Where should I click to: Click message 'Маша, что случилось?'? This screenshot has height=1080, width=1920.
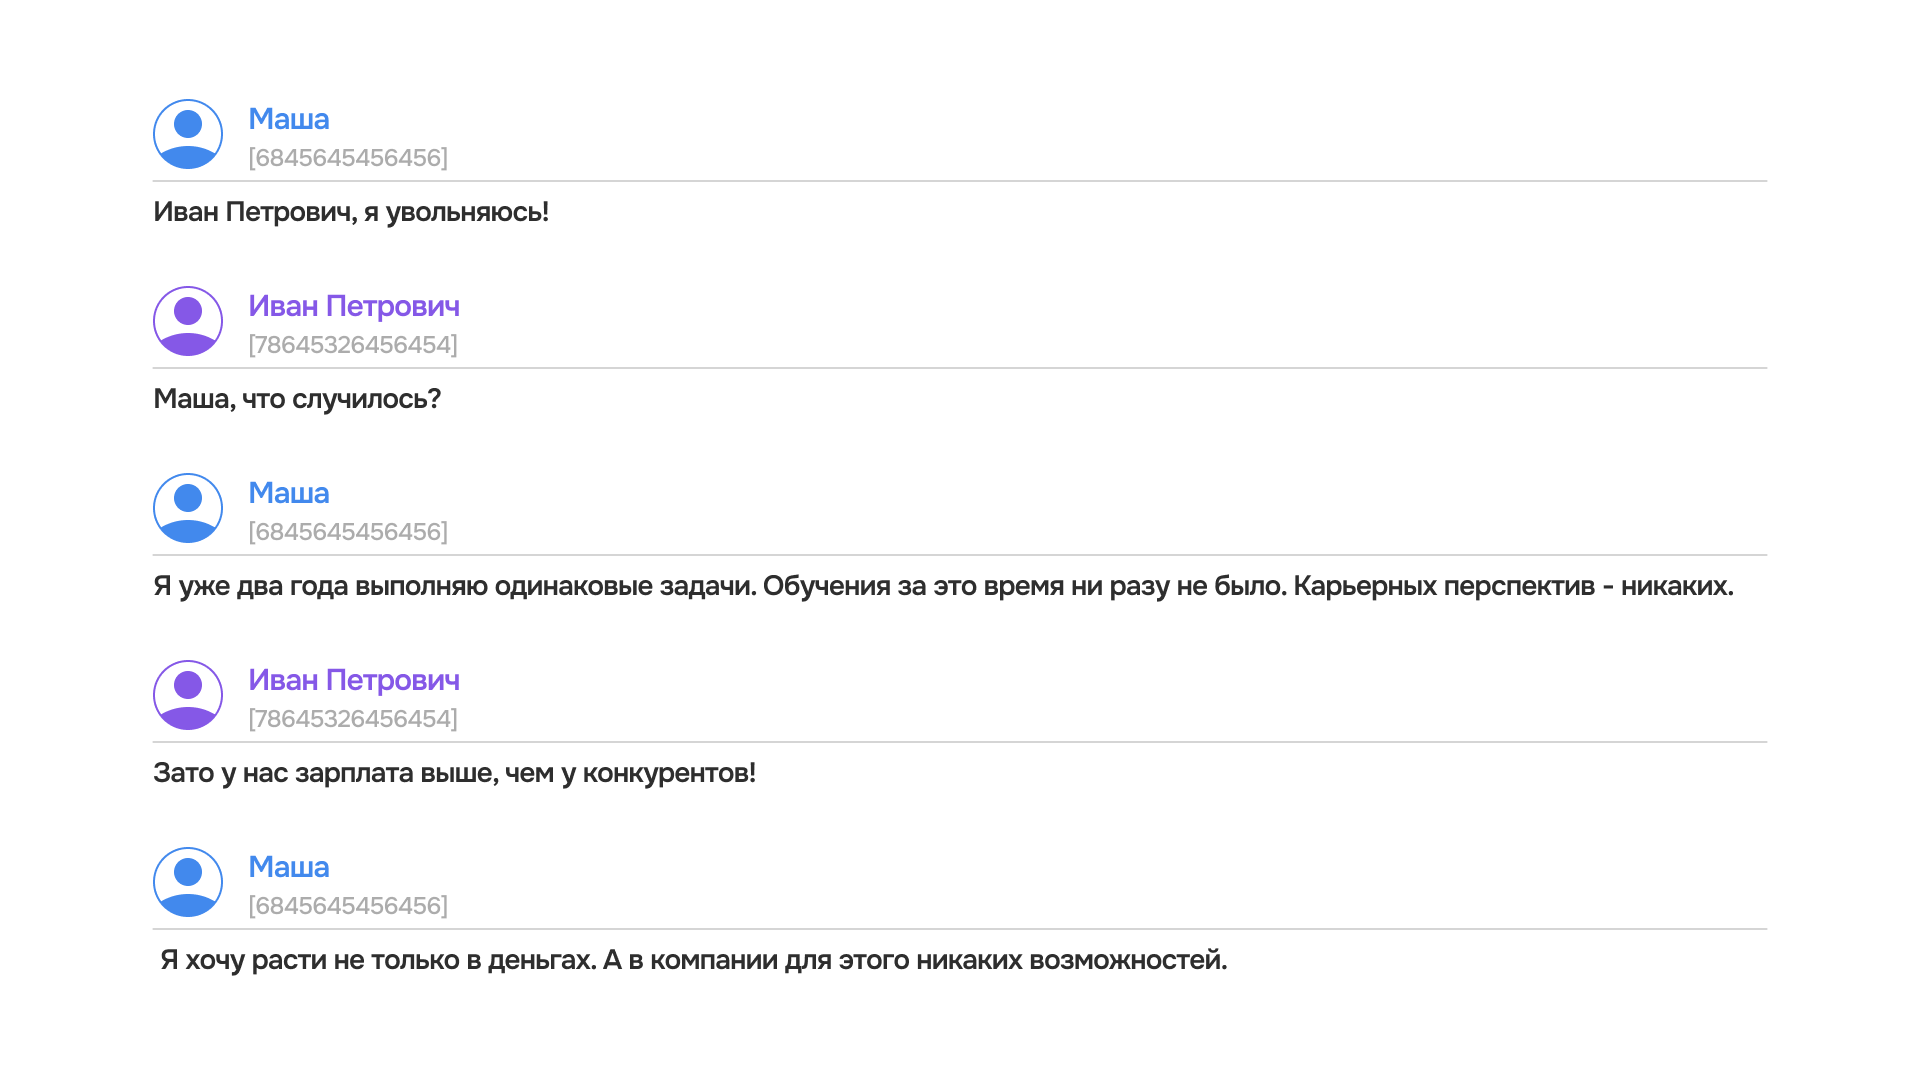[297, 399]
